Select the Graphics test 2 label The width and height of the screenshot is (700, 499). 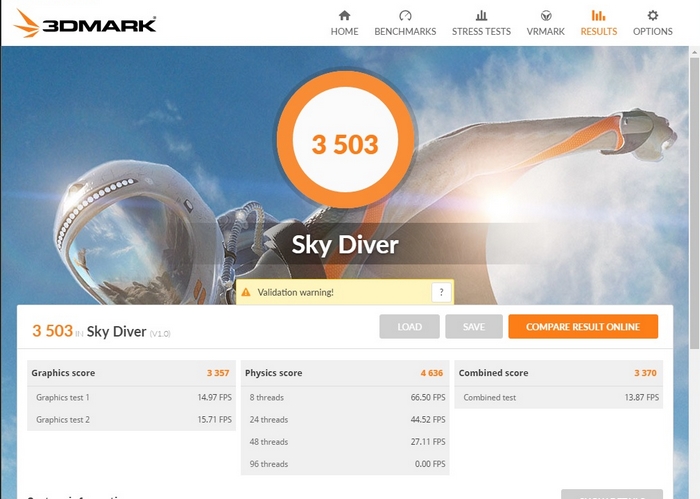coord(63,420)
